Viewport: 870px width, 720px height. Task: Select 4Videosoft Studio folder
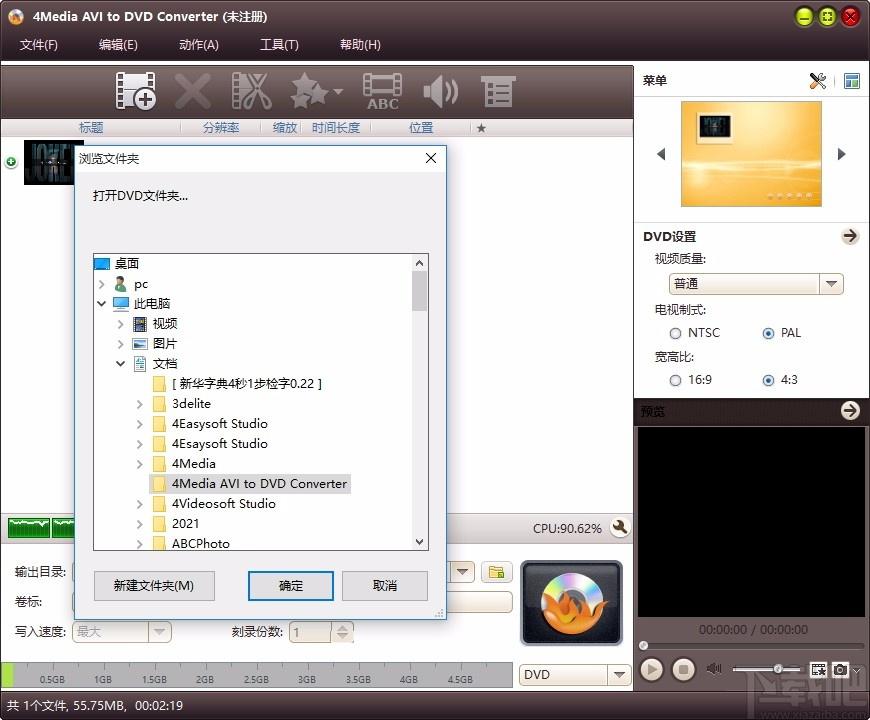click(224, 504)
